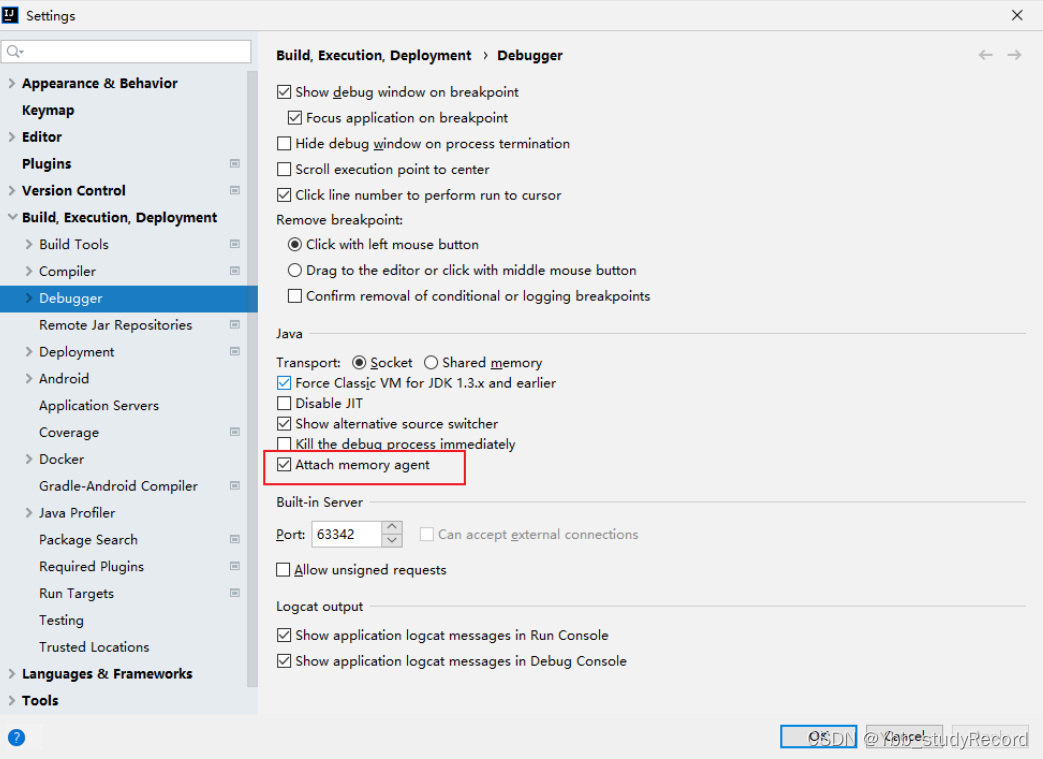Select Socket transport
This screenshot has height=759, width=1043.
point(359,363)
